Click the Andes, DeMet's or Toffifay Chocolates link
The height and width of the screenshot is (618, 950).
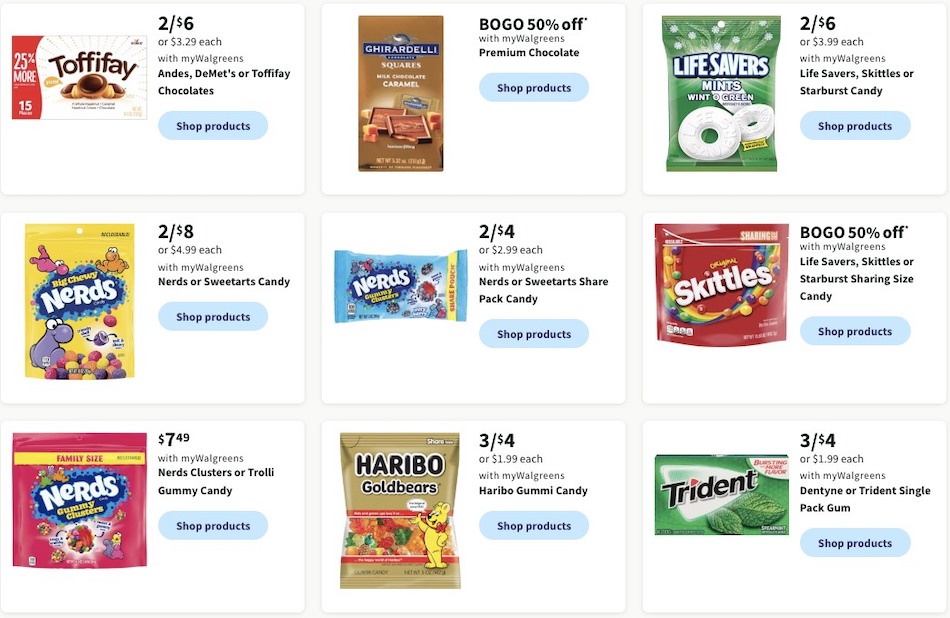coord(223,81)
